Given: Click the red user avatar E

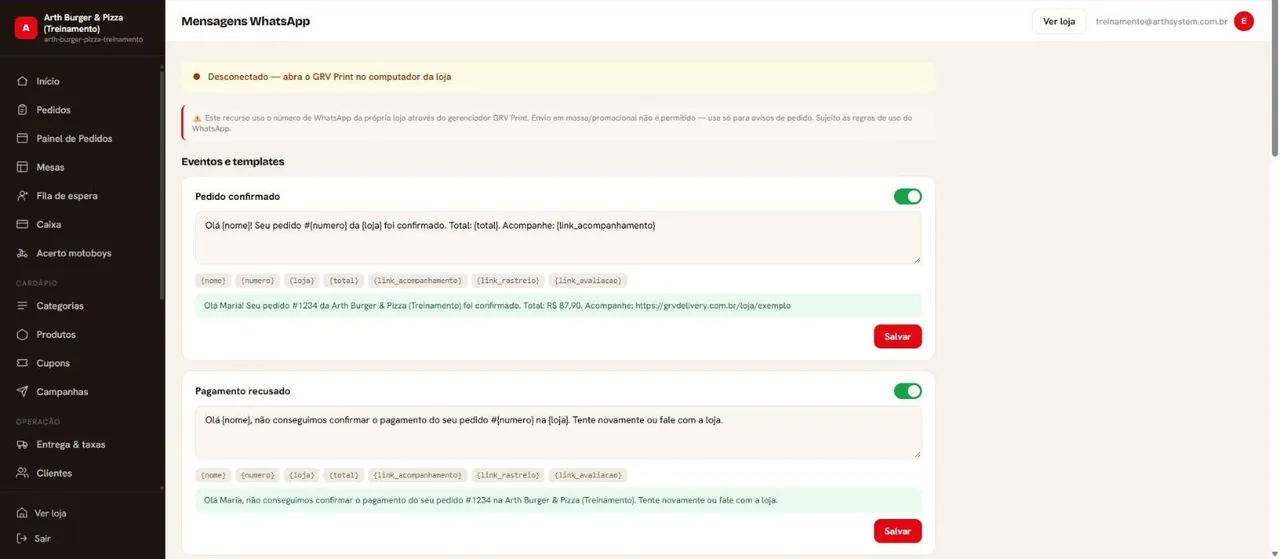Looking at the screenshot, I should (1244, 21).
